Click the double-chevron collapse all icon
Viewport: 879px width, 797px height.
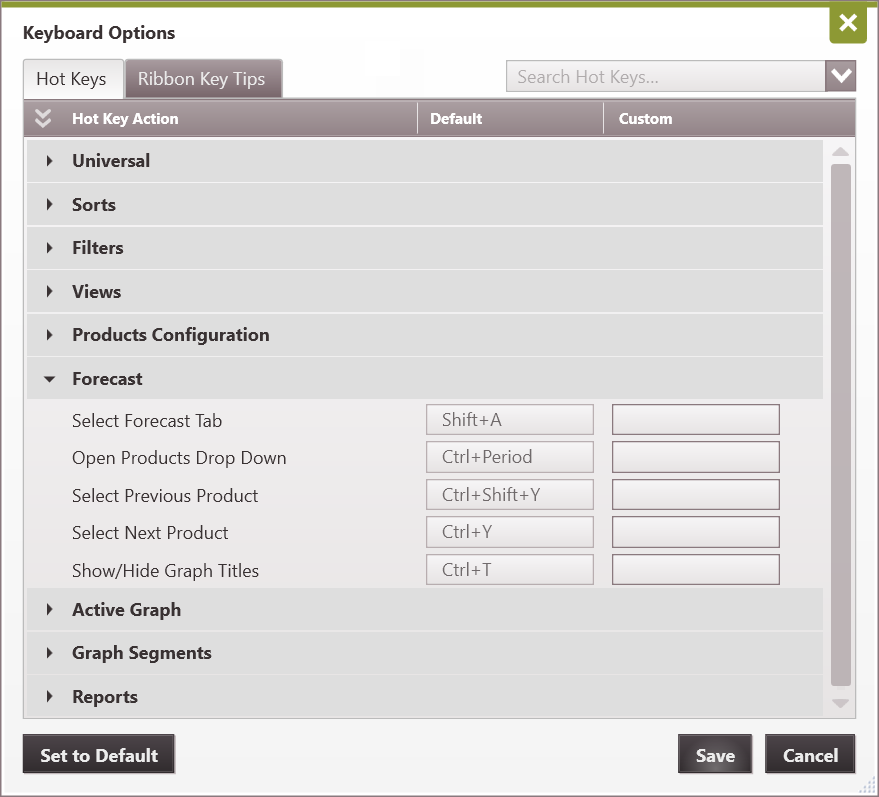coord(42,118)
